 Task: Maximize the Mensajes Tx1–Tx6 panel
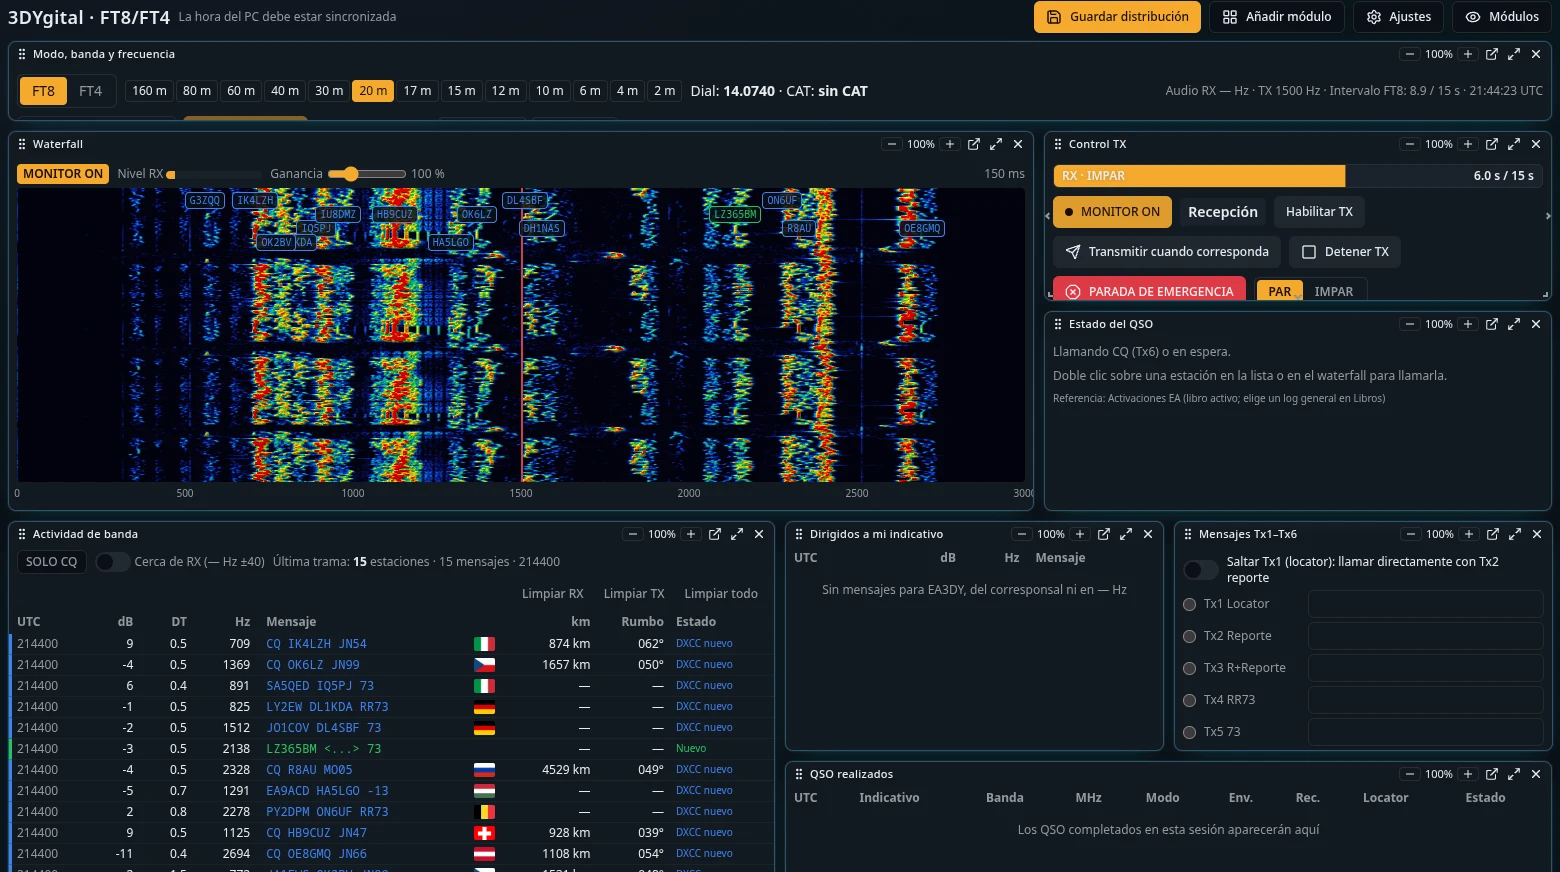(x=1515, y=534)
